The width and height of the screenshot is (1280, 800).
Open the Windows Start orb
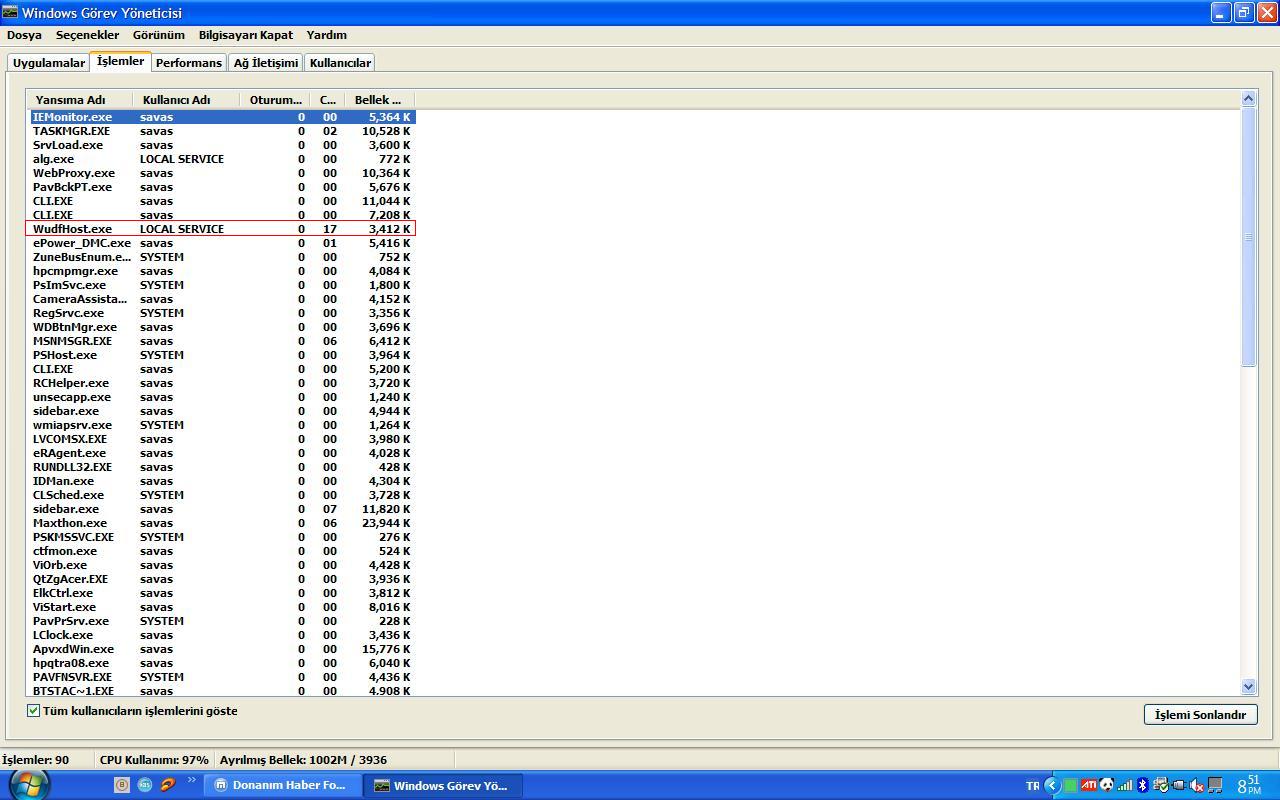click(29, 785)
